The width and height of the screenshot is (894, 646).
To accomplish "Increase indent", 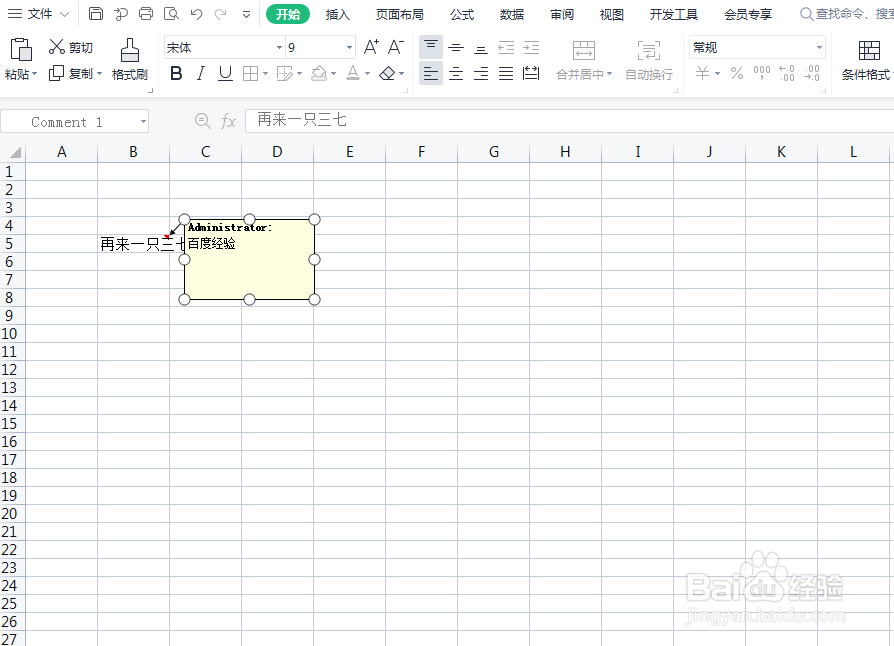I will click(531, 48).
